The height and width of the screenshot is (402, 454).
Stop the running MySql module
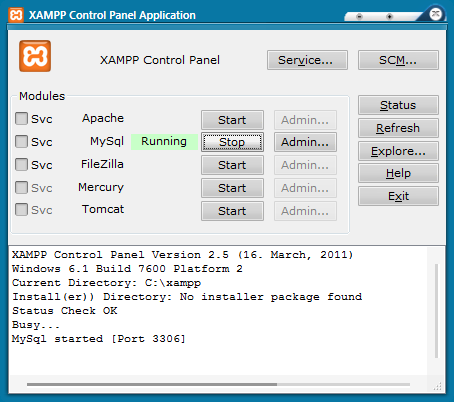232,142
